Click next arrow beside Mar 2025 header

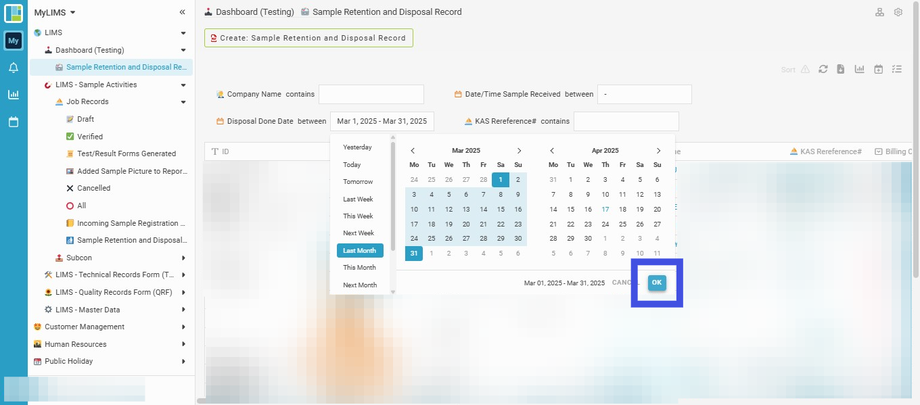(x=519, y=151)
